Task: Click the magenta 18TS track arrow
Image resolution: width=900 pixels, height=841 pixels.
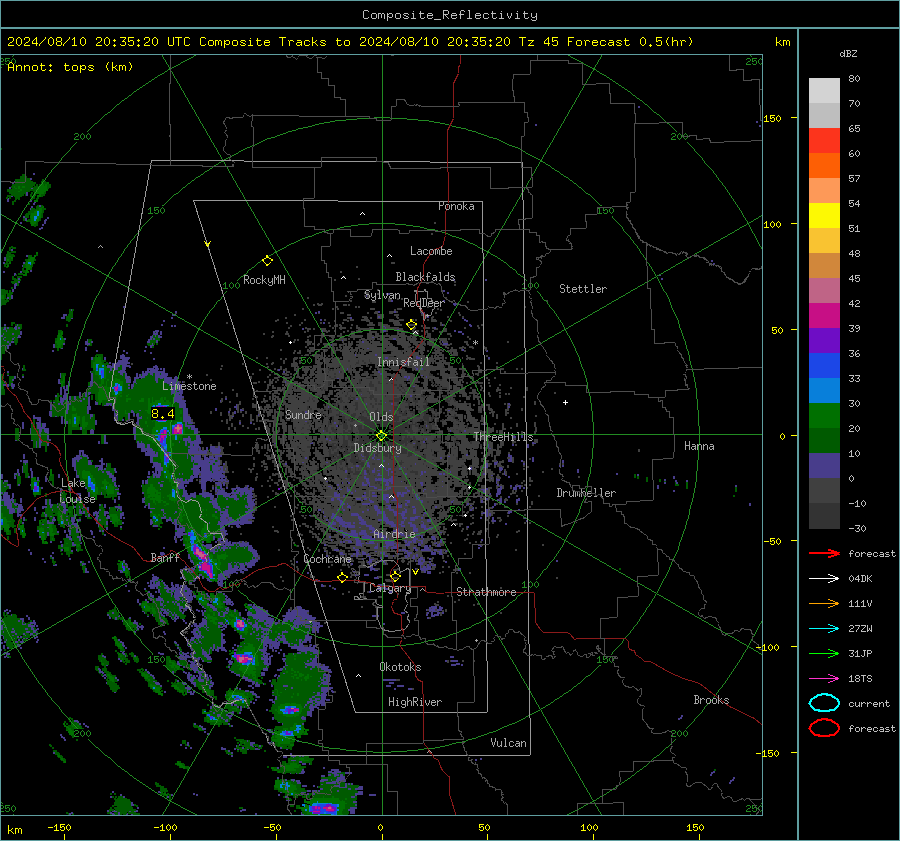Action: [x=824, y=679]
